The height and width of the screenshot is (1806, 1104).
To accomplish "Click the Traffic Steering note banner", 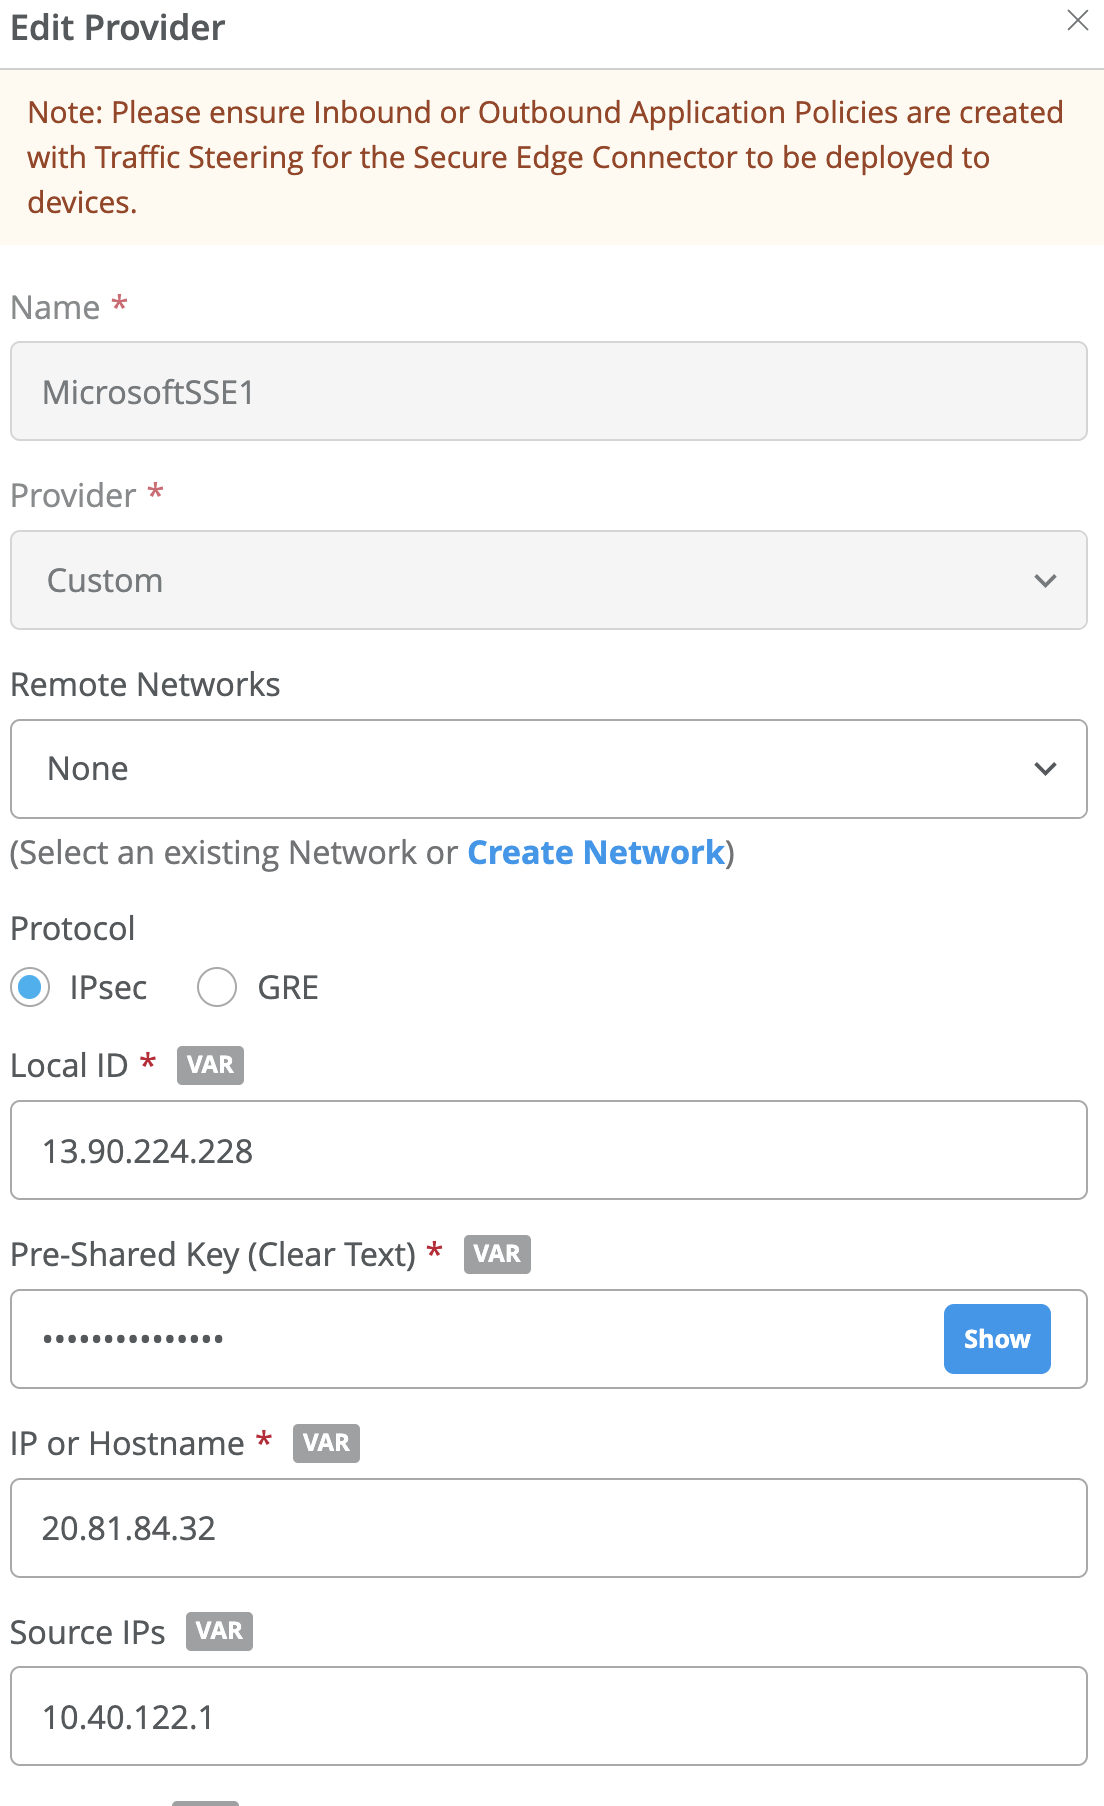I will (x=545, y=157).
